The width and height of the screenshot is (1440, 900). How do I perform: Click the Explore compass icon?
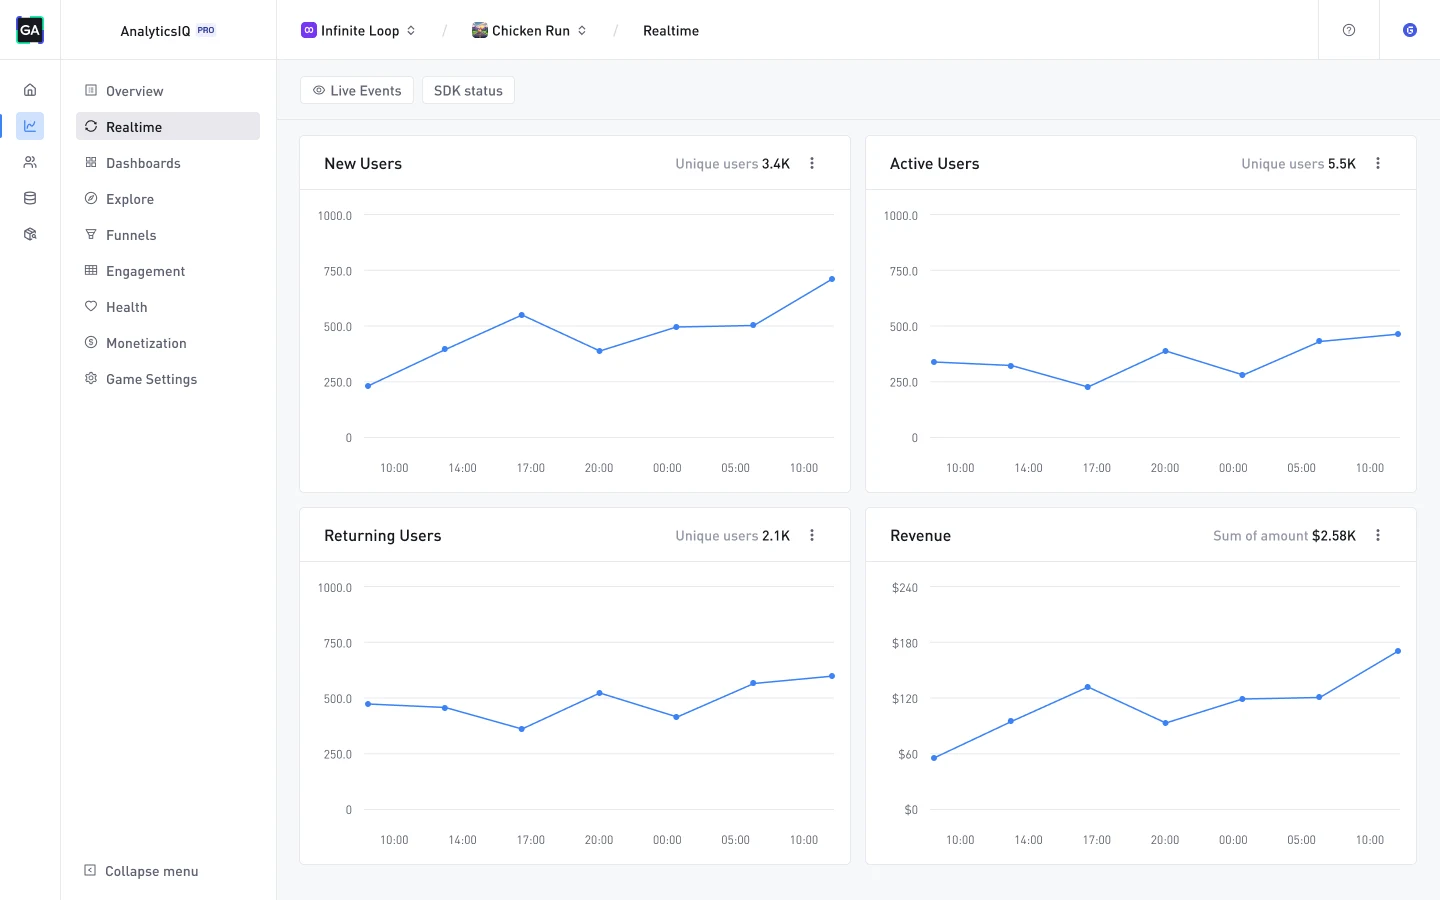click(x=91, y=198)
